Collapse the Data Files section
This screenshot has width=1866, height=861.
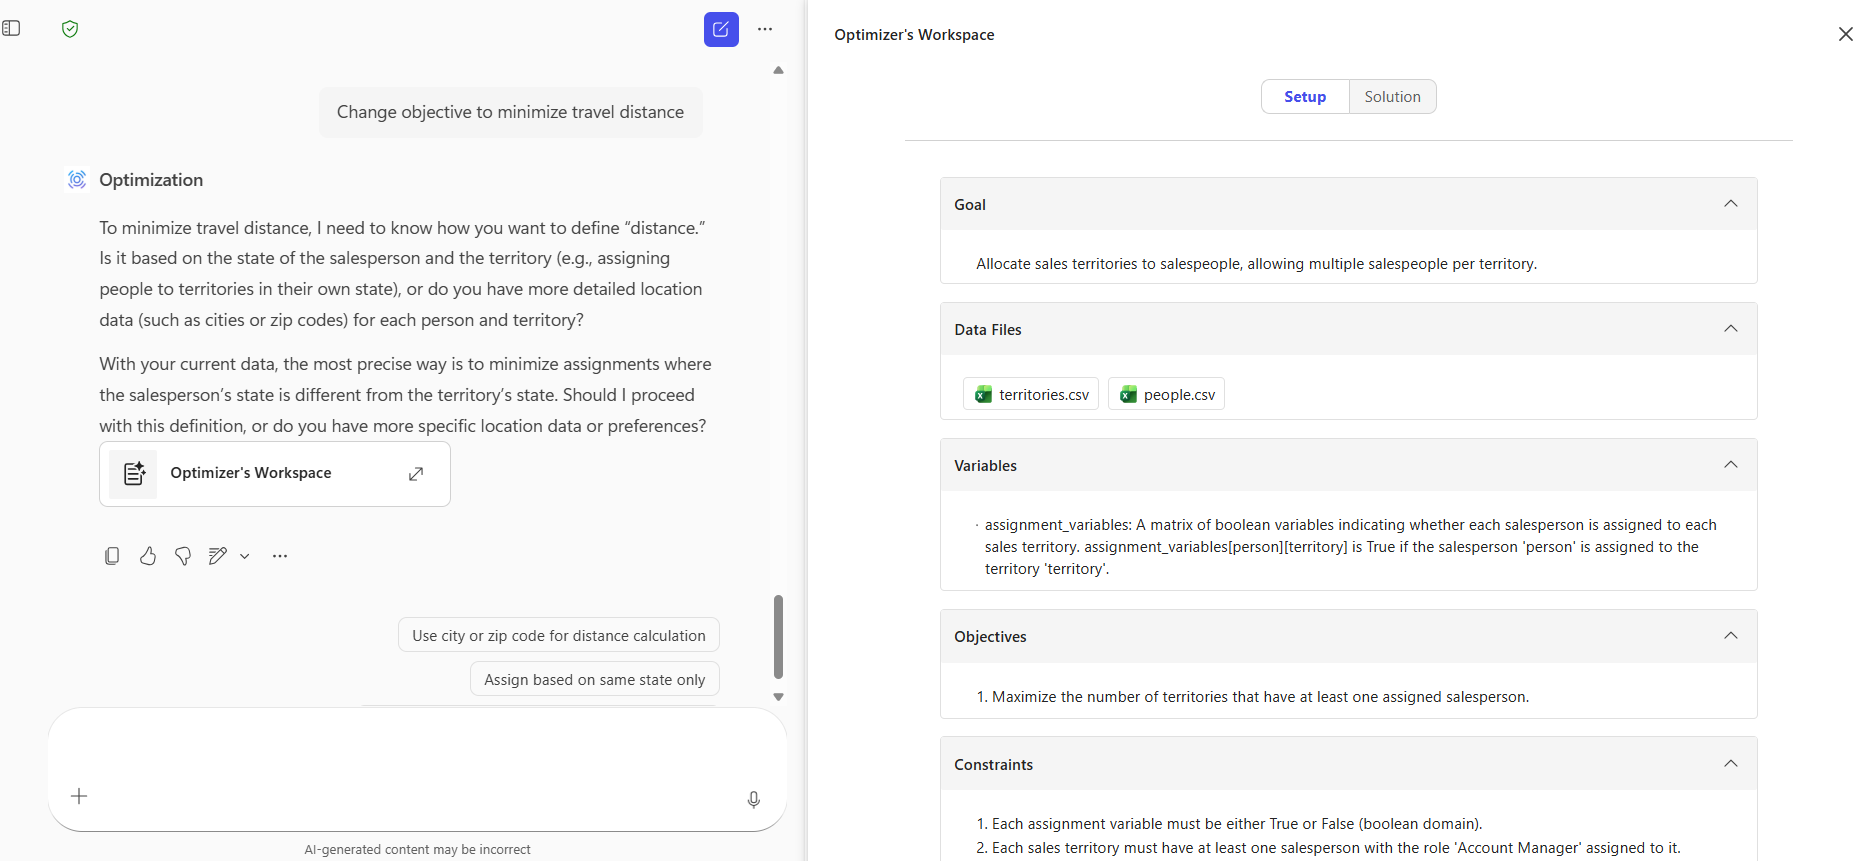pos(1731,329)
